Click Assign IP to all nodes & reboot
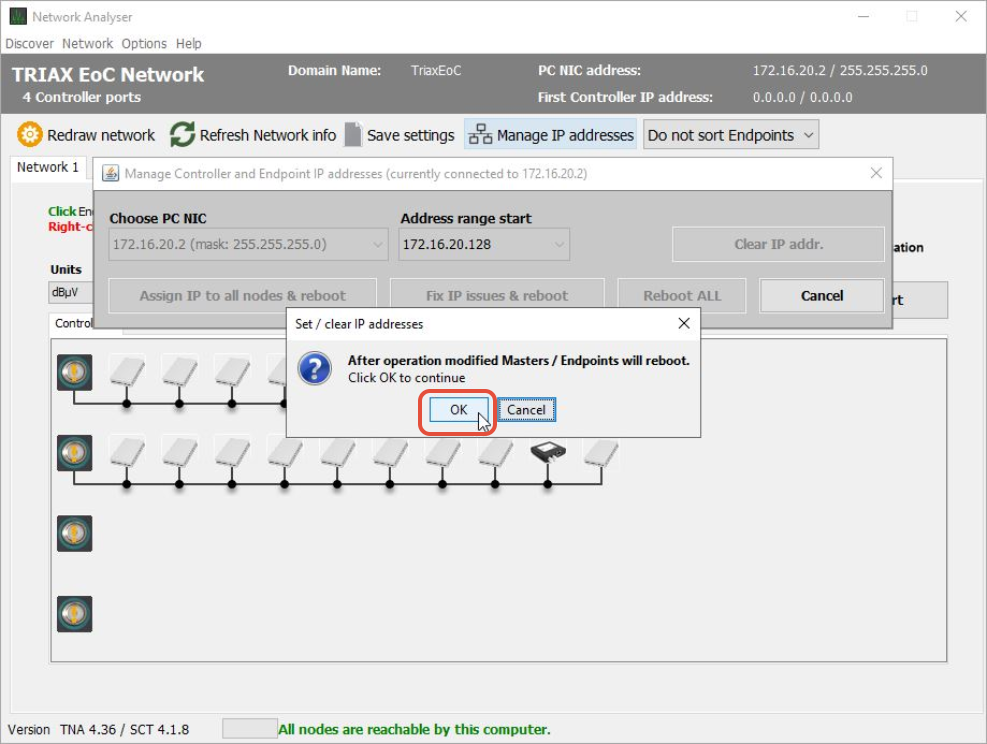Screen dimensions: 987x744 242,296
